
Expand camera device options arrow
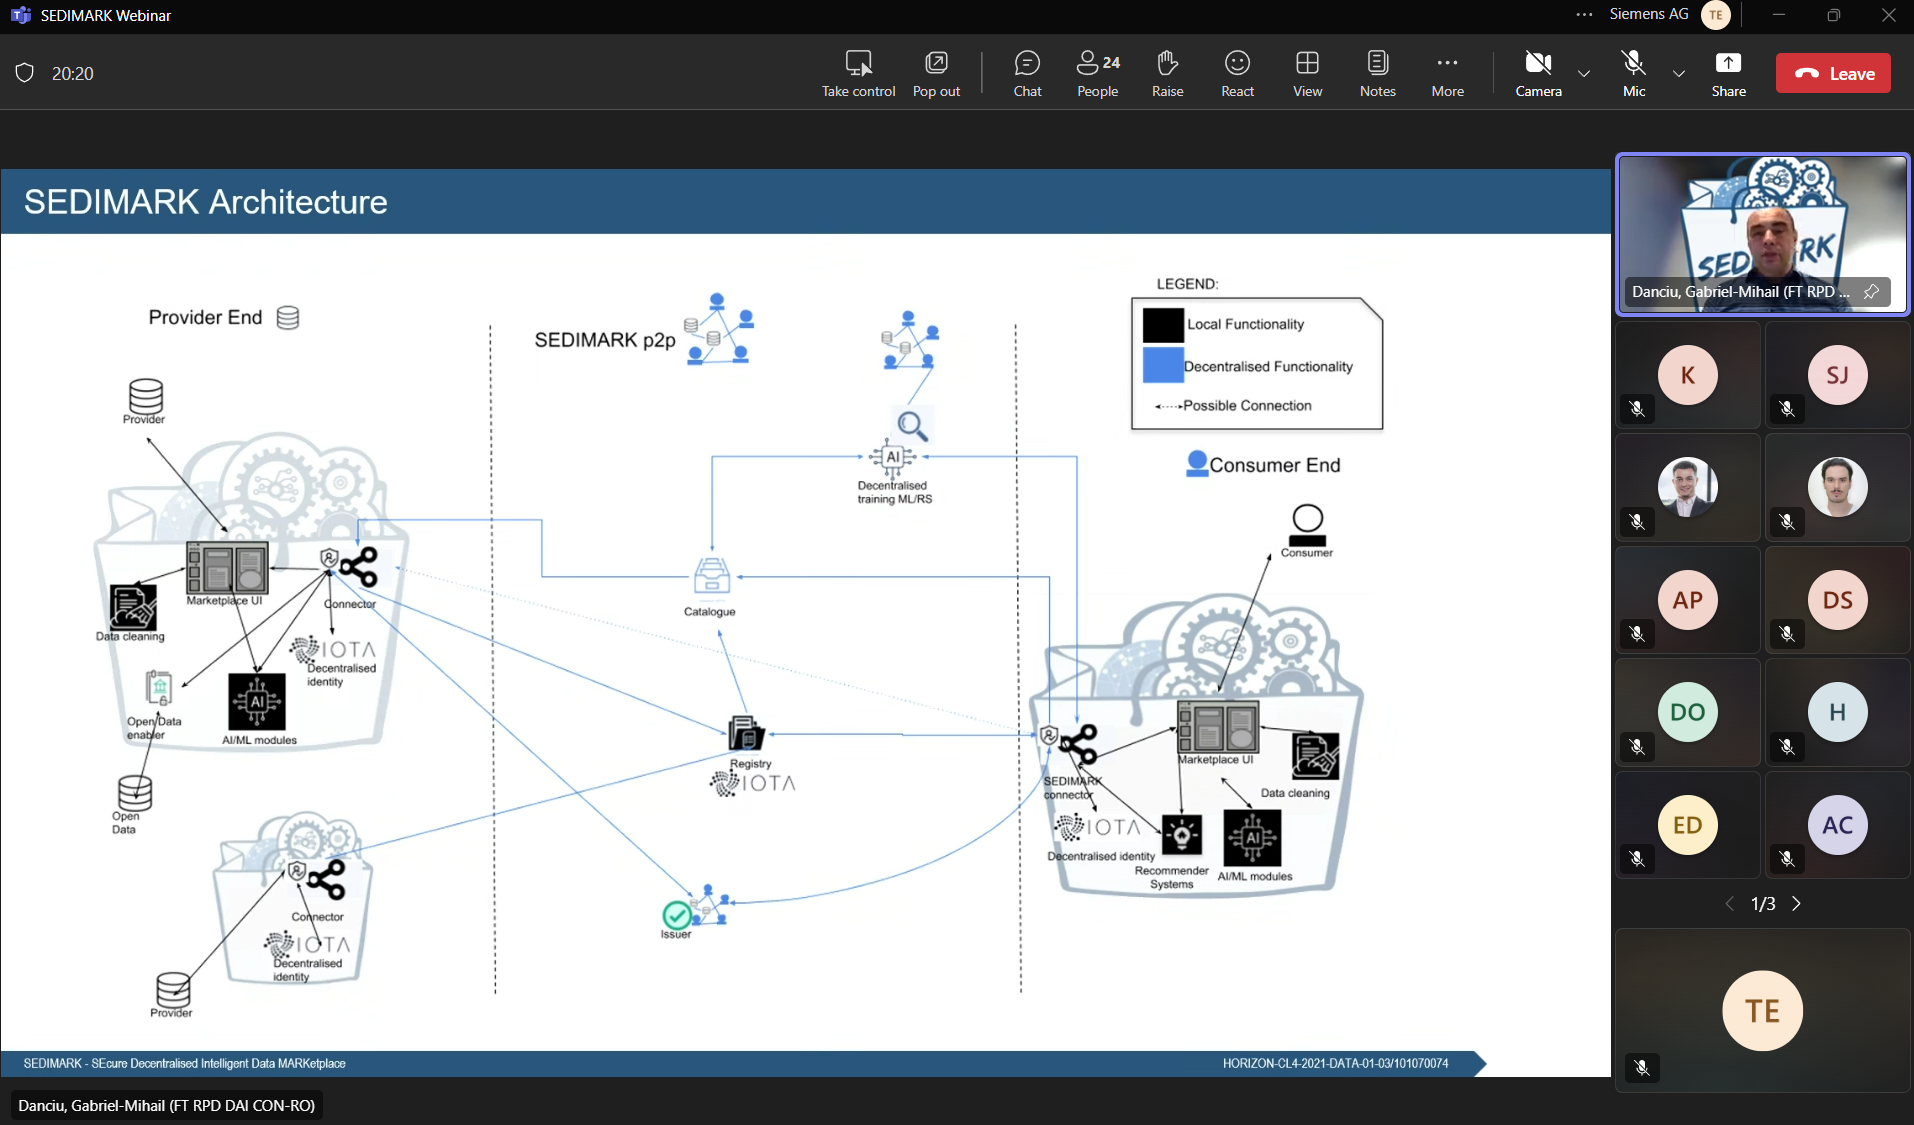(1584, 73)
